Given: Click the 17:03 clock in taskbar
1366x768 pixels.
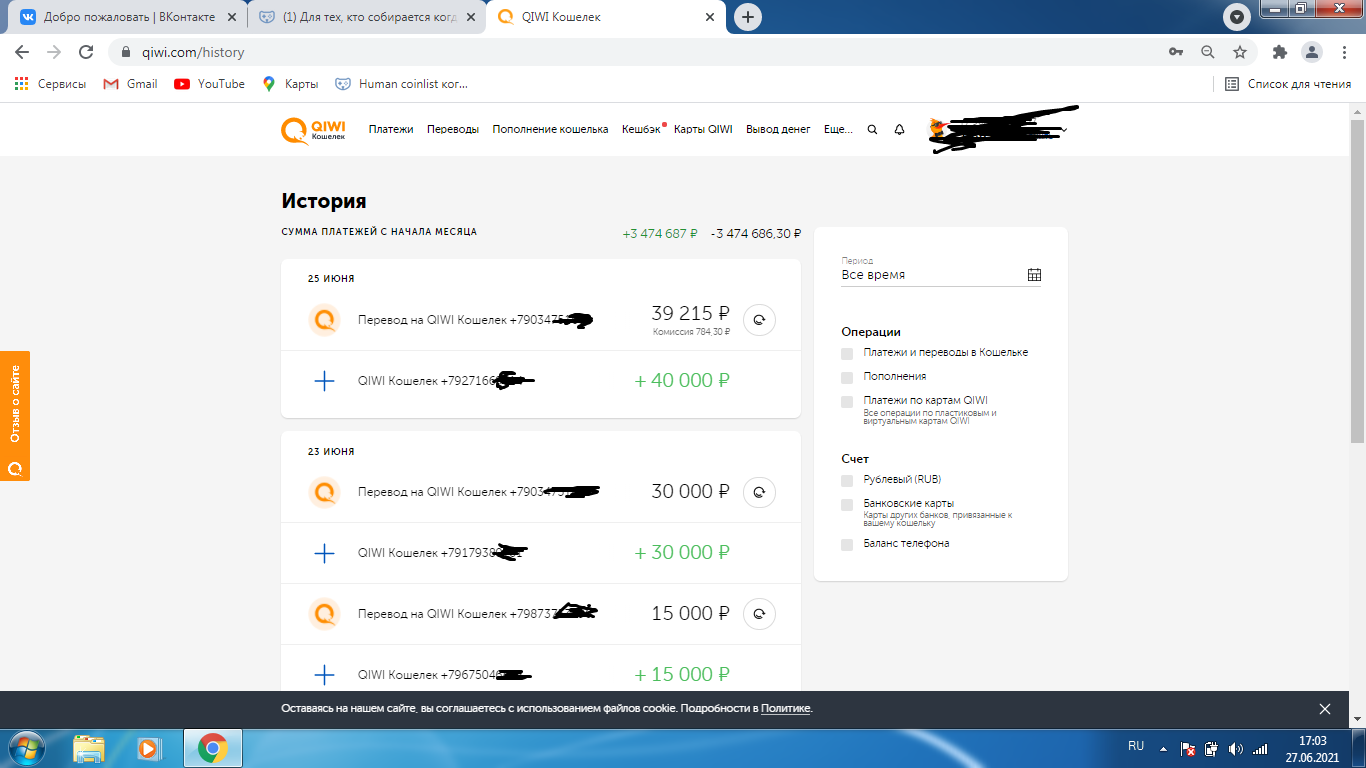Looking at the screenshot, I should tap(1312, 741).
